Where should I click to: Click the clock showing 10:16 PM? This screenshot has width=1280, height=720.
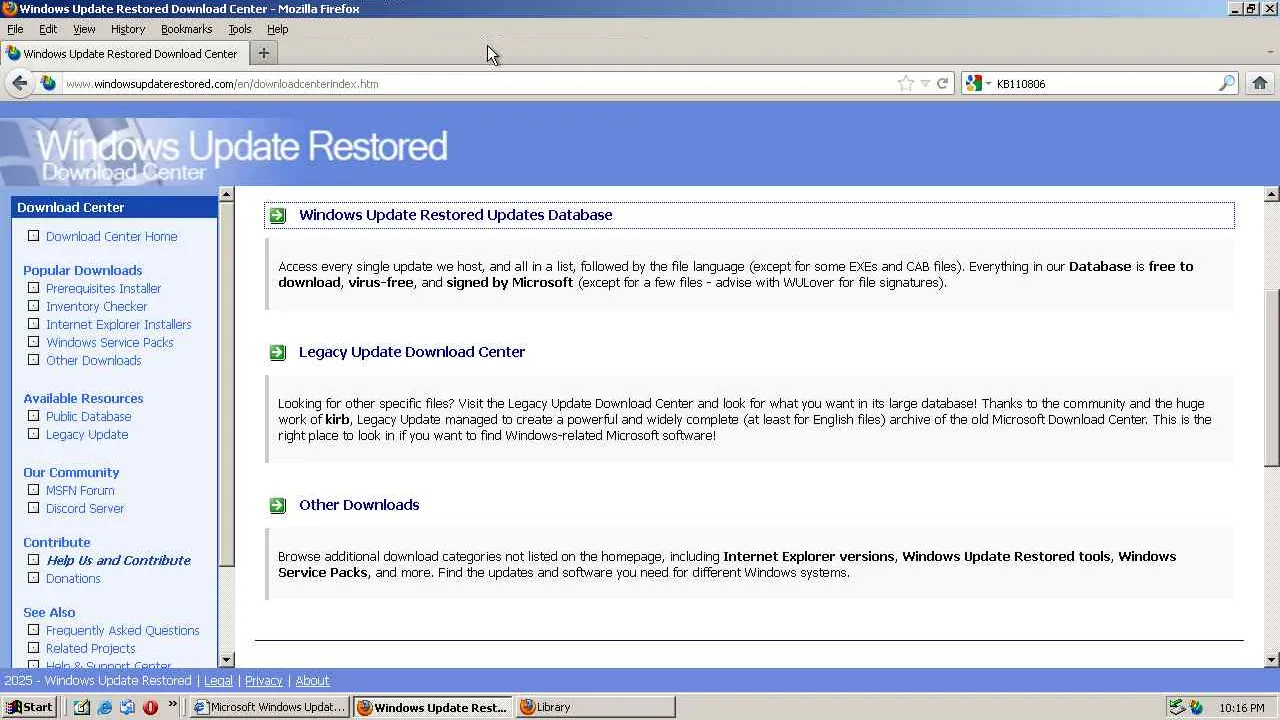[x=1242, y=708]
